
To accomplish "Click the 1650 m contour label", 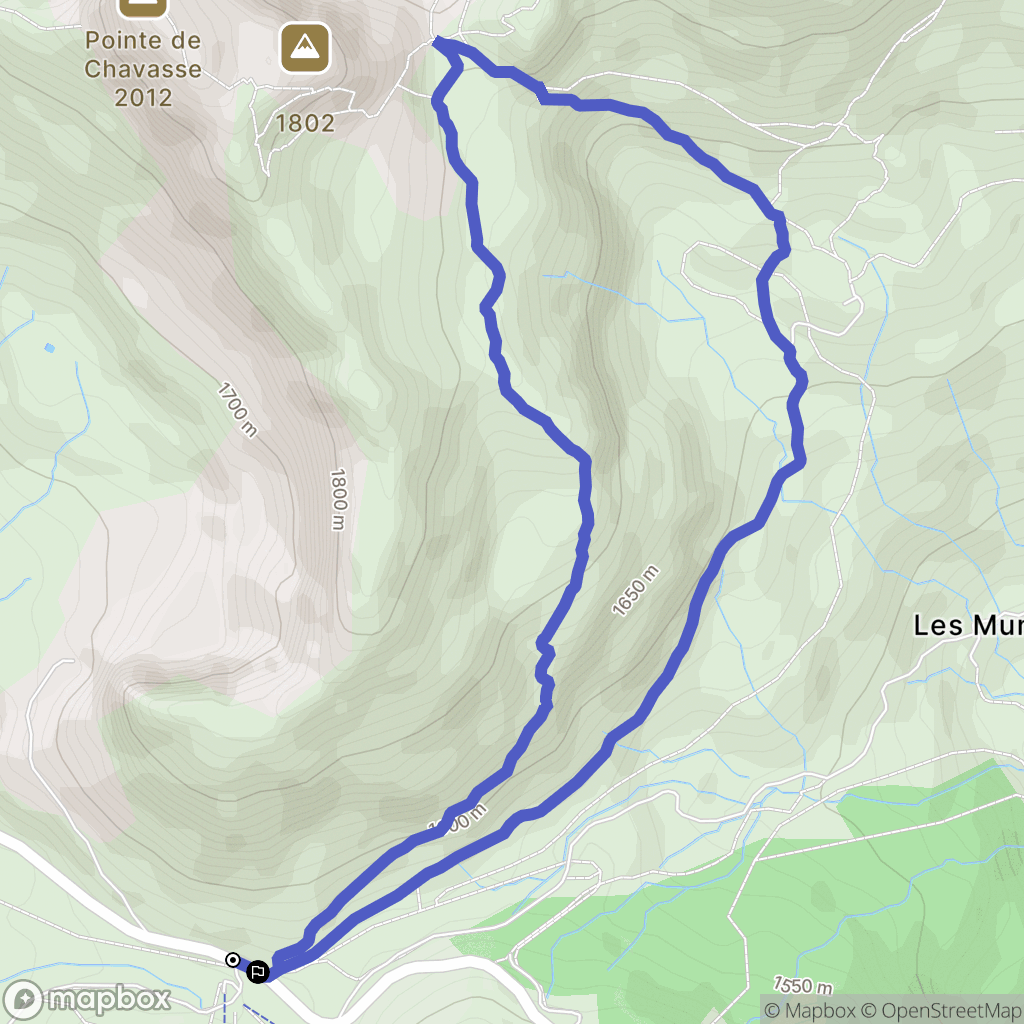I will [x=635, y=591].
